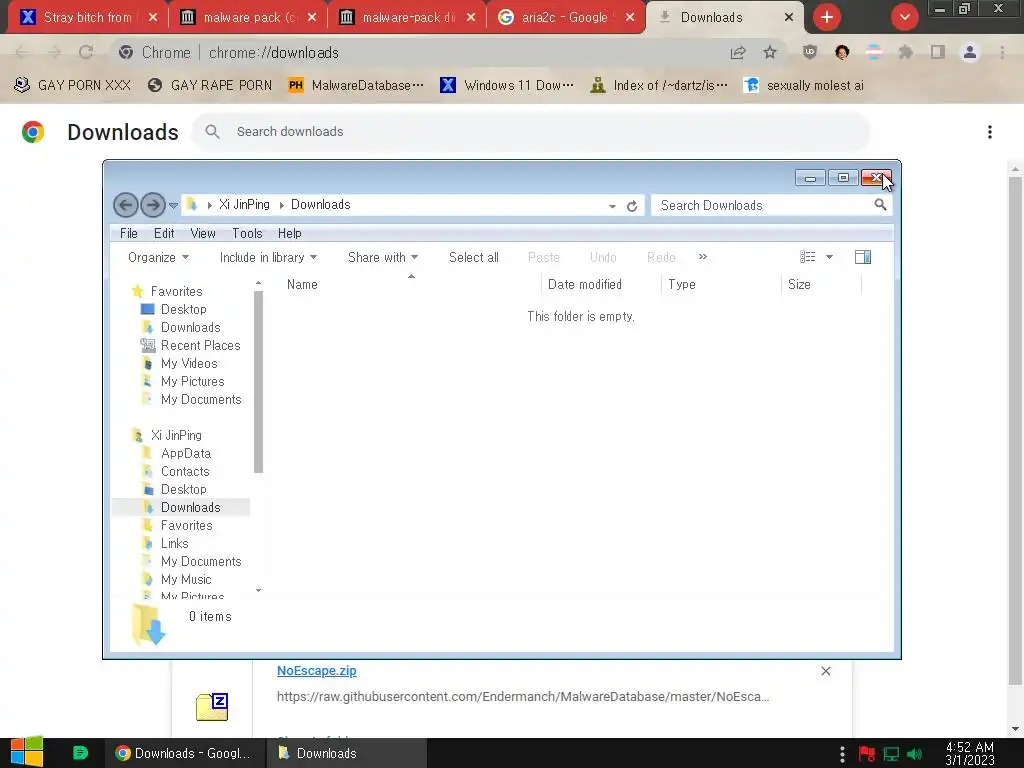Viewport: 1024px width, 768px height.
Task: Click the Xi JinPing breadcrumb in the address bar
Action: pyautogui.click(x=244, y=204)
